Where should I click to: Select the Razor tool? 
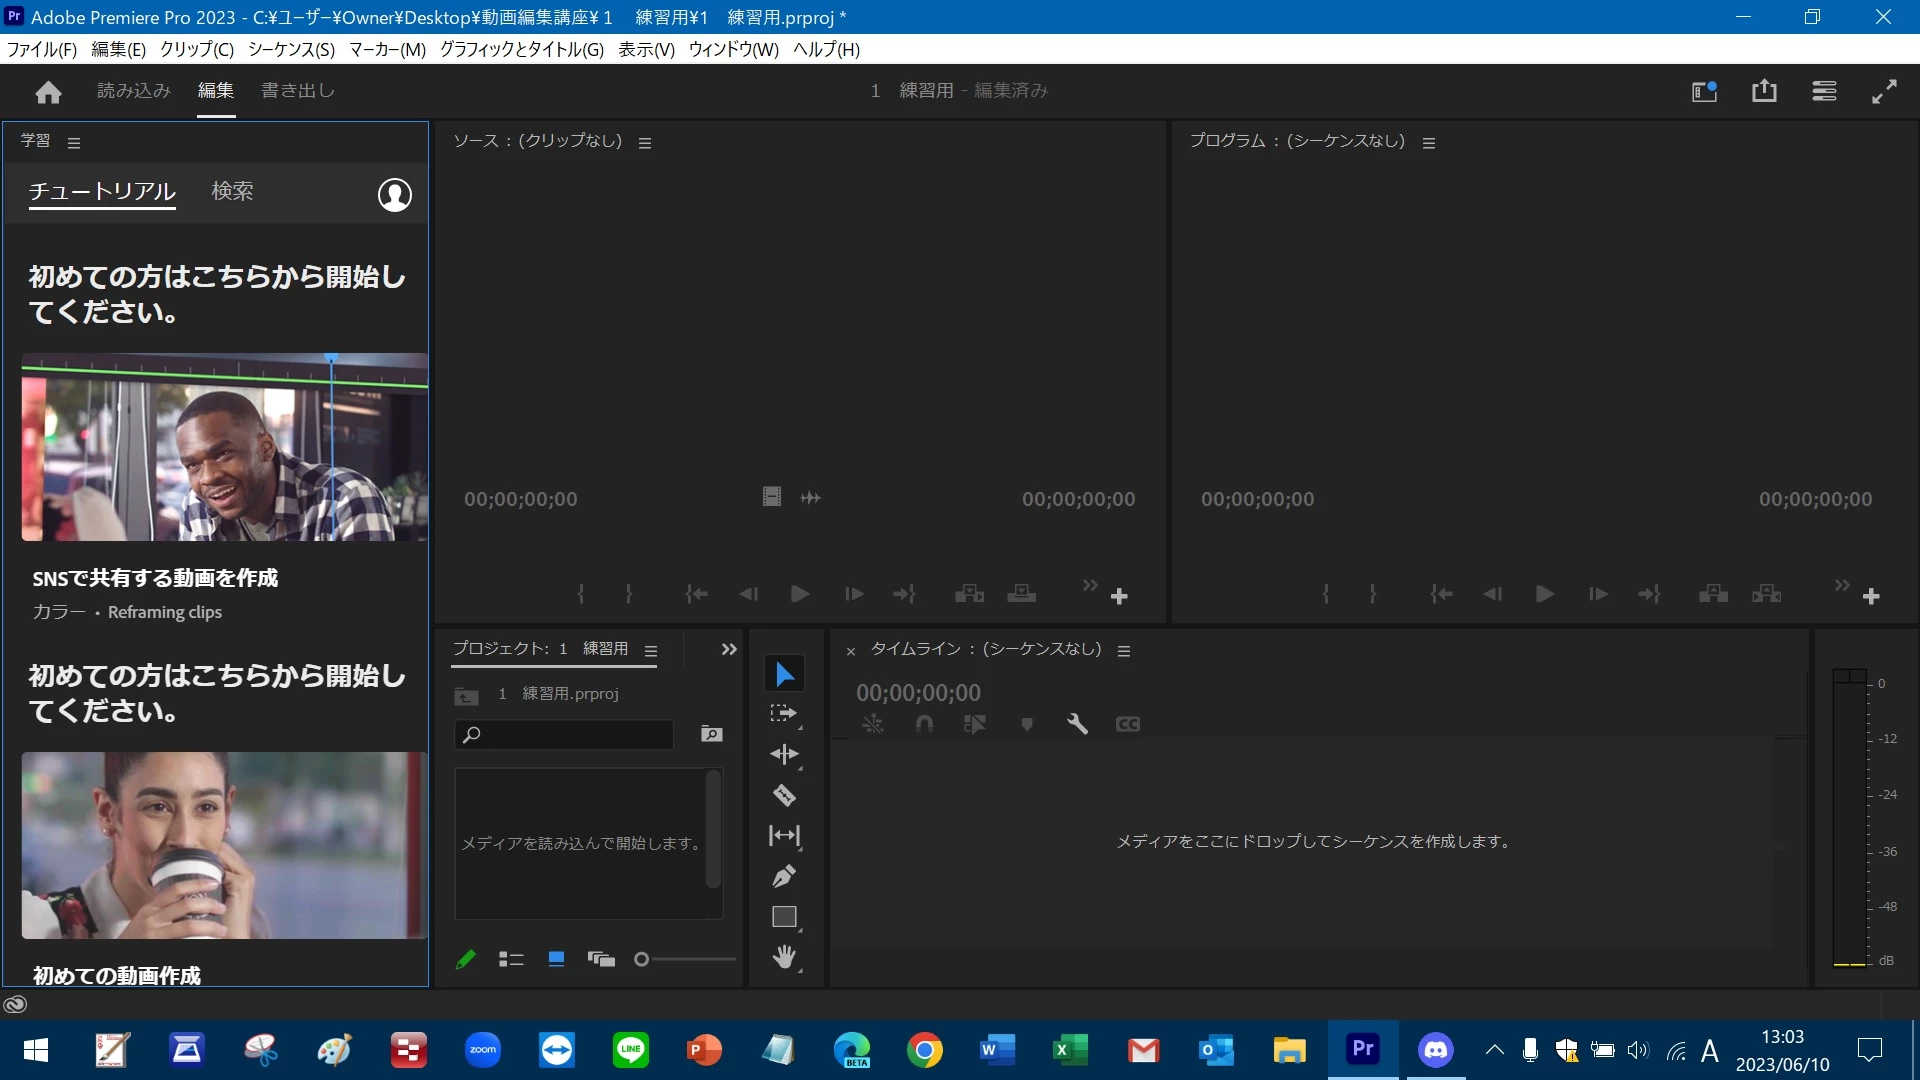[784, 796]
